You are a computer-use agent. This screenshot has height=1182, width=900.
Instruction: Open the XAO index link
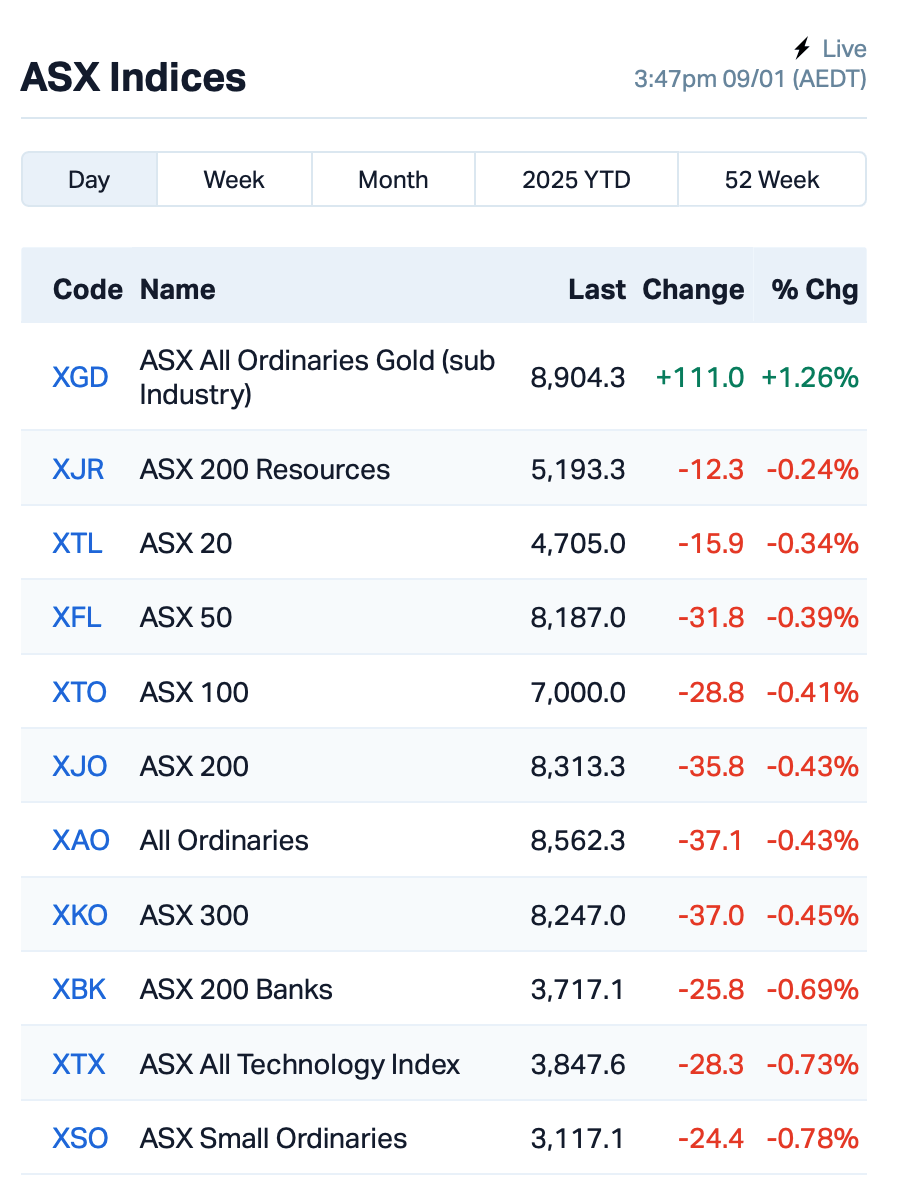tap(81, 840)
